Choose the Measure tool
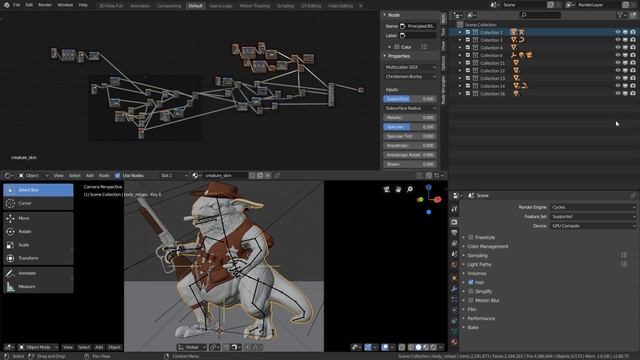 tap(38, 287)
